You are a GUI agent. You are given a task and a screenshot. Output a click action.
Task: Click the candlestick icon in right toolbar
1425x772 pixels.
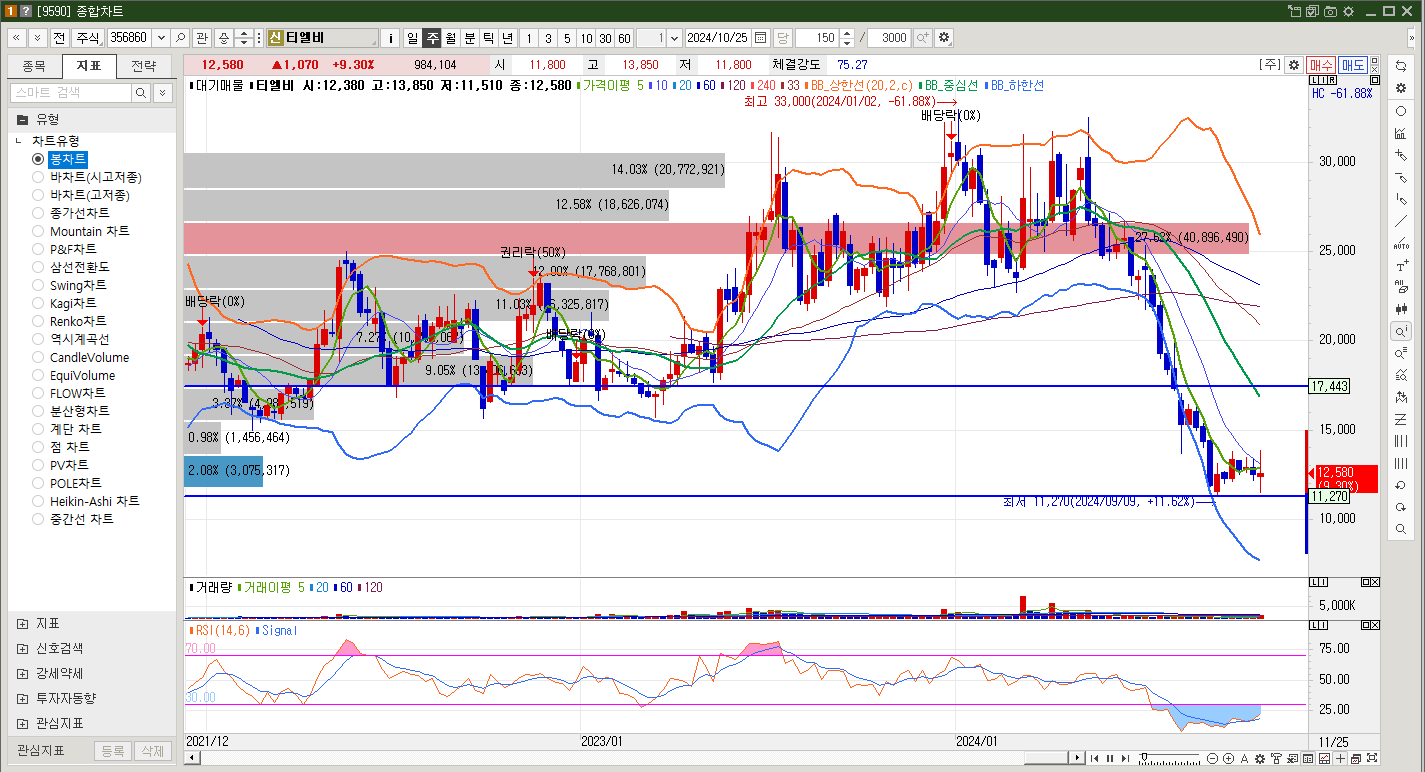(x=1400, y=308)
